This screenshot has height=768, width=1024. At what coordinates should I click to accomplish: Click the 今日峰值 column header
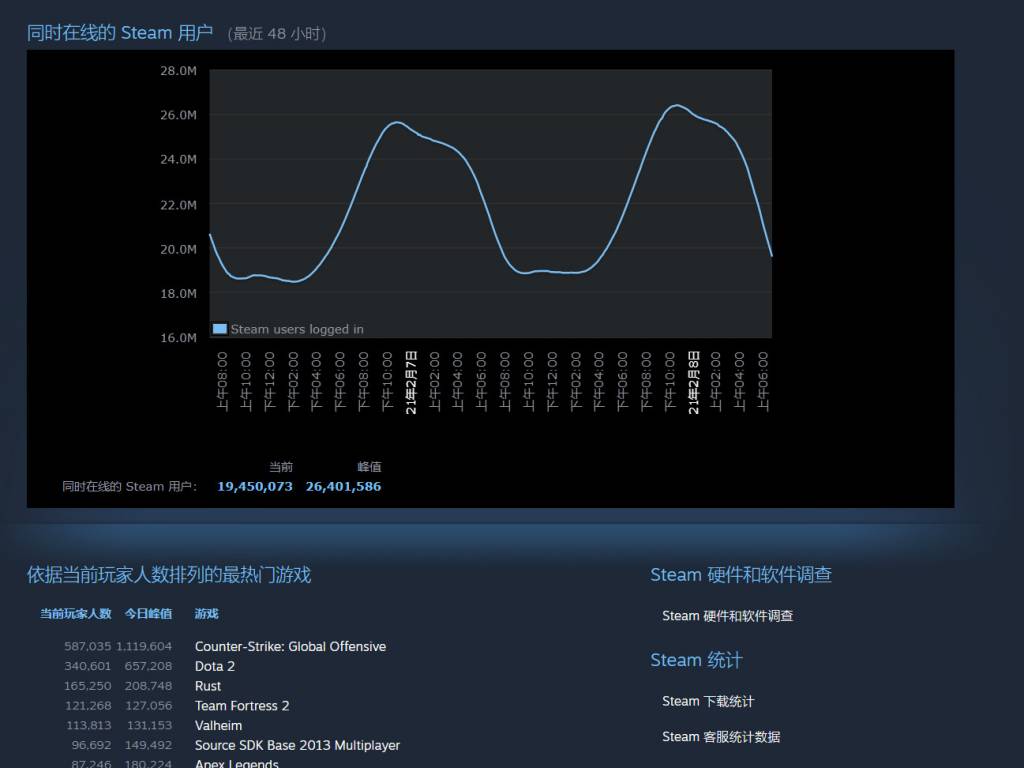coord(148,614)
